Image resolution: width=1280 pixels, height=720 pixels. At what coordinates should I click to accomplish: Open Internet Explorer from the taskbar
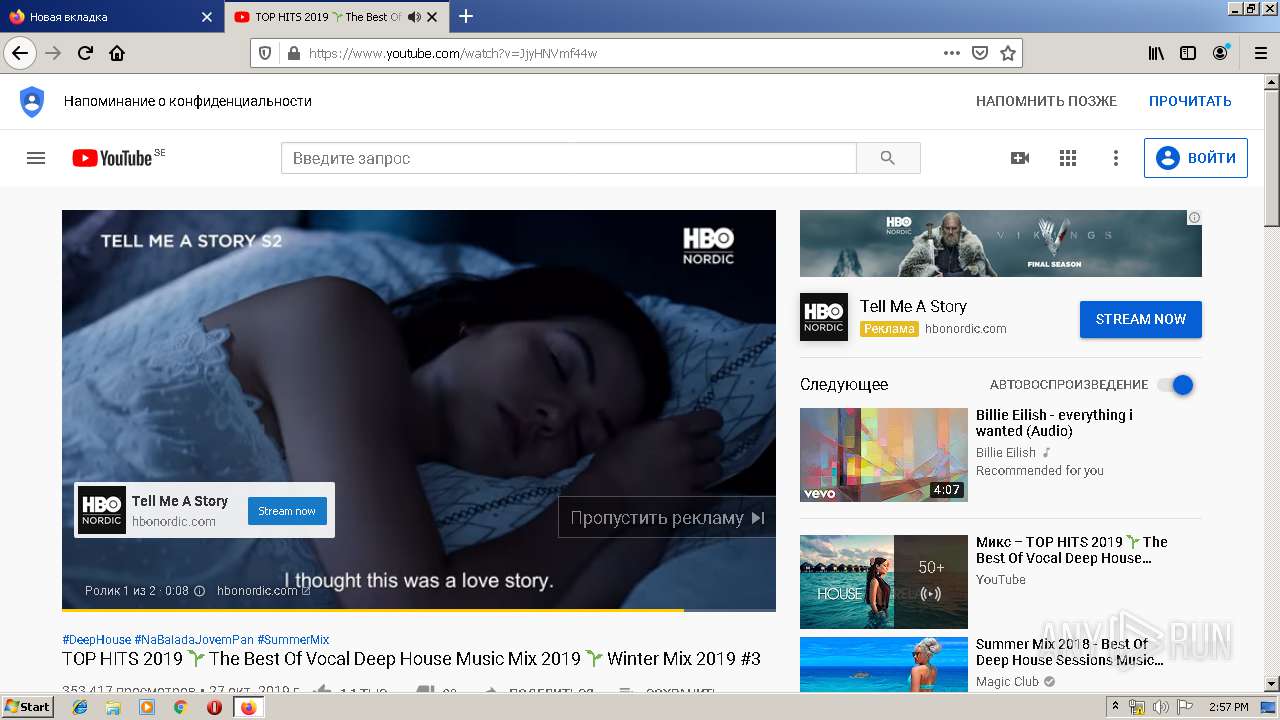click(x=80, y=707)
